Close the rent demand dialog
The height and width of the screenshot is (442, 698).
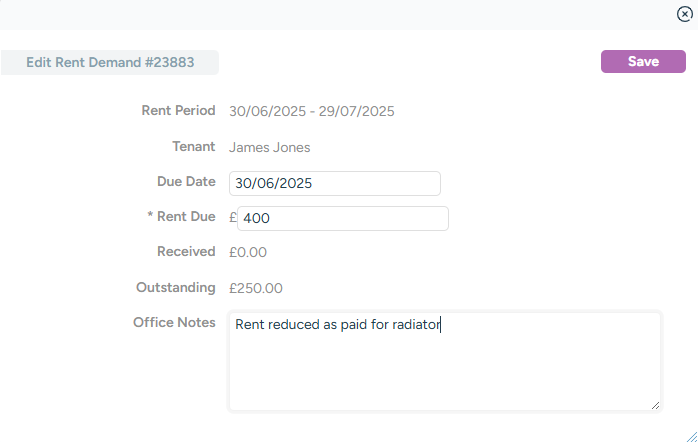pyautogui.click(x=684, y=14)
